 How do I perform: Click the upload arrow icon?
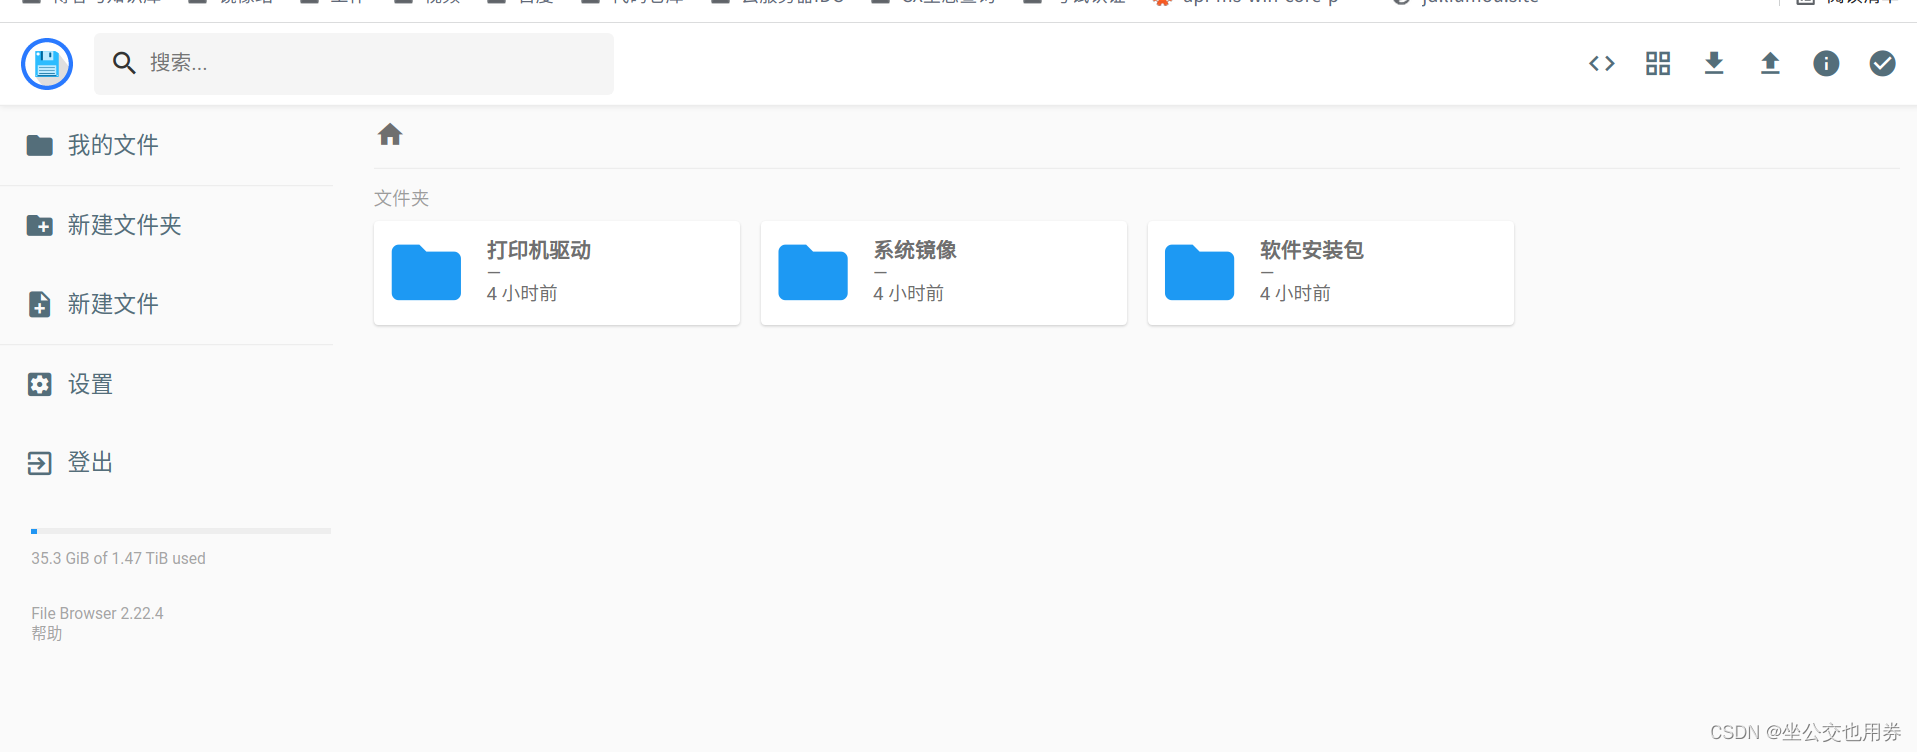point(1770,64)
